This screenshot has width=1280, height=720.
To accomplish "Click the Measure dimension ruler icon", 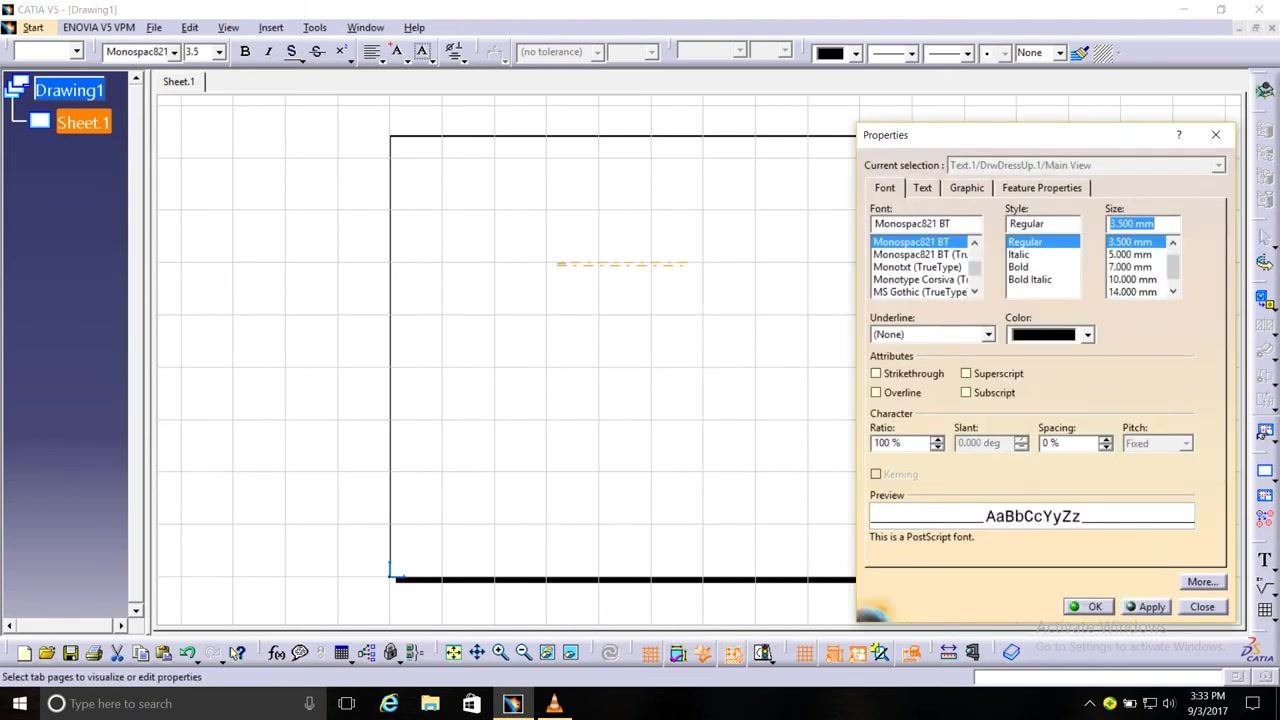I will click(949, 653).
